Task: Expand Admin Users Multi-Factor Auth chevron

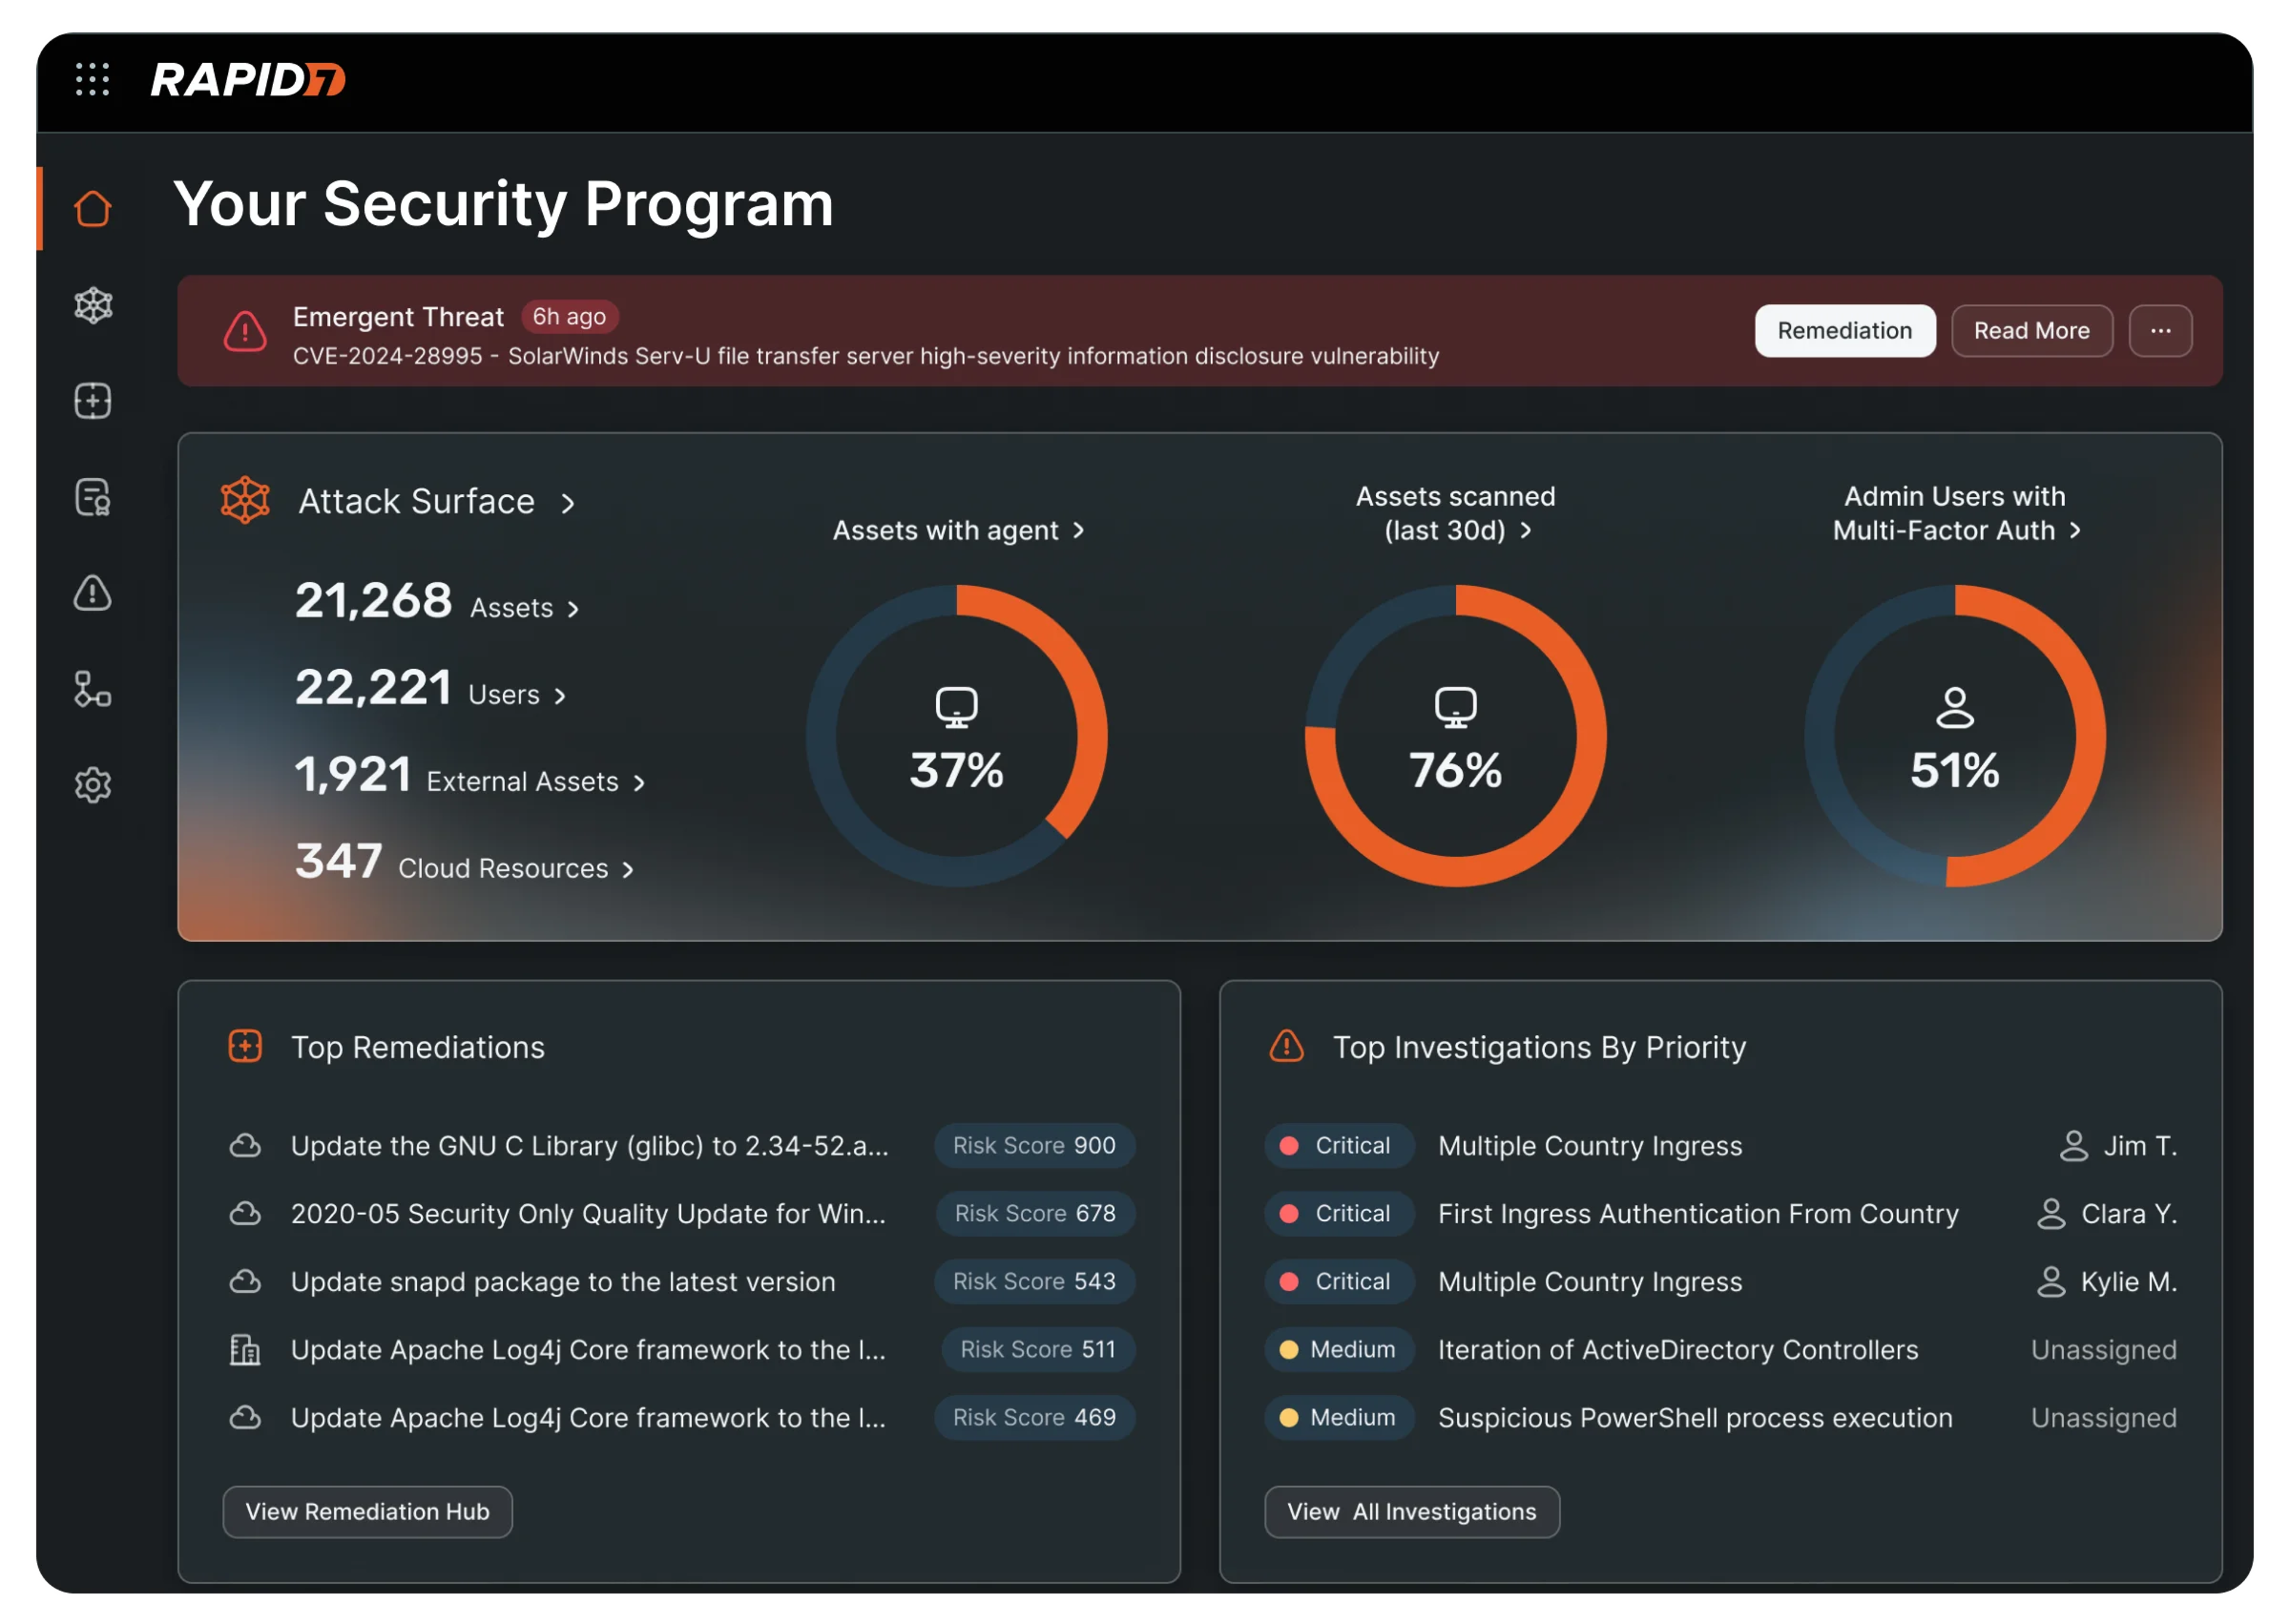Action: point(2074,530)
